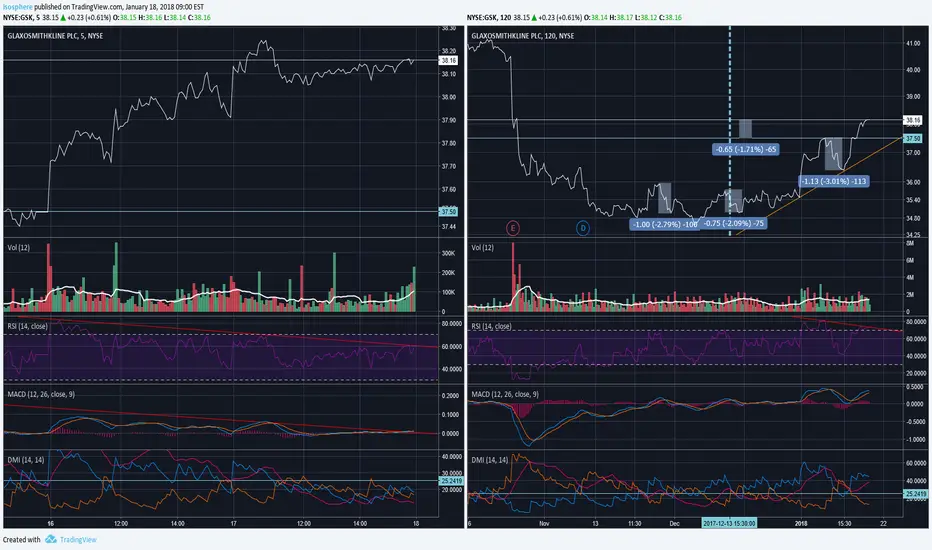The width and height of the screenshot is (932, 550).
Task: Click the 2017-12-13 15:30:00 date label
Action: pyautogui.click(x=729, y=523)
